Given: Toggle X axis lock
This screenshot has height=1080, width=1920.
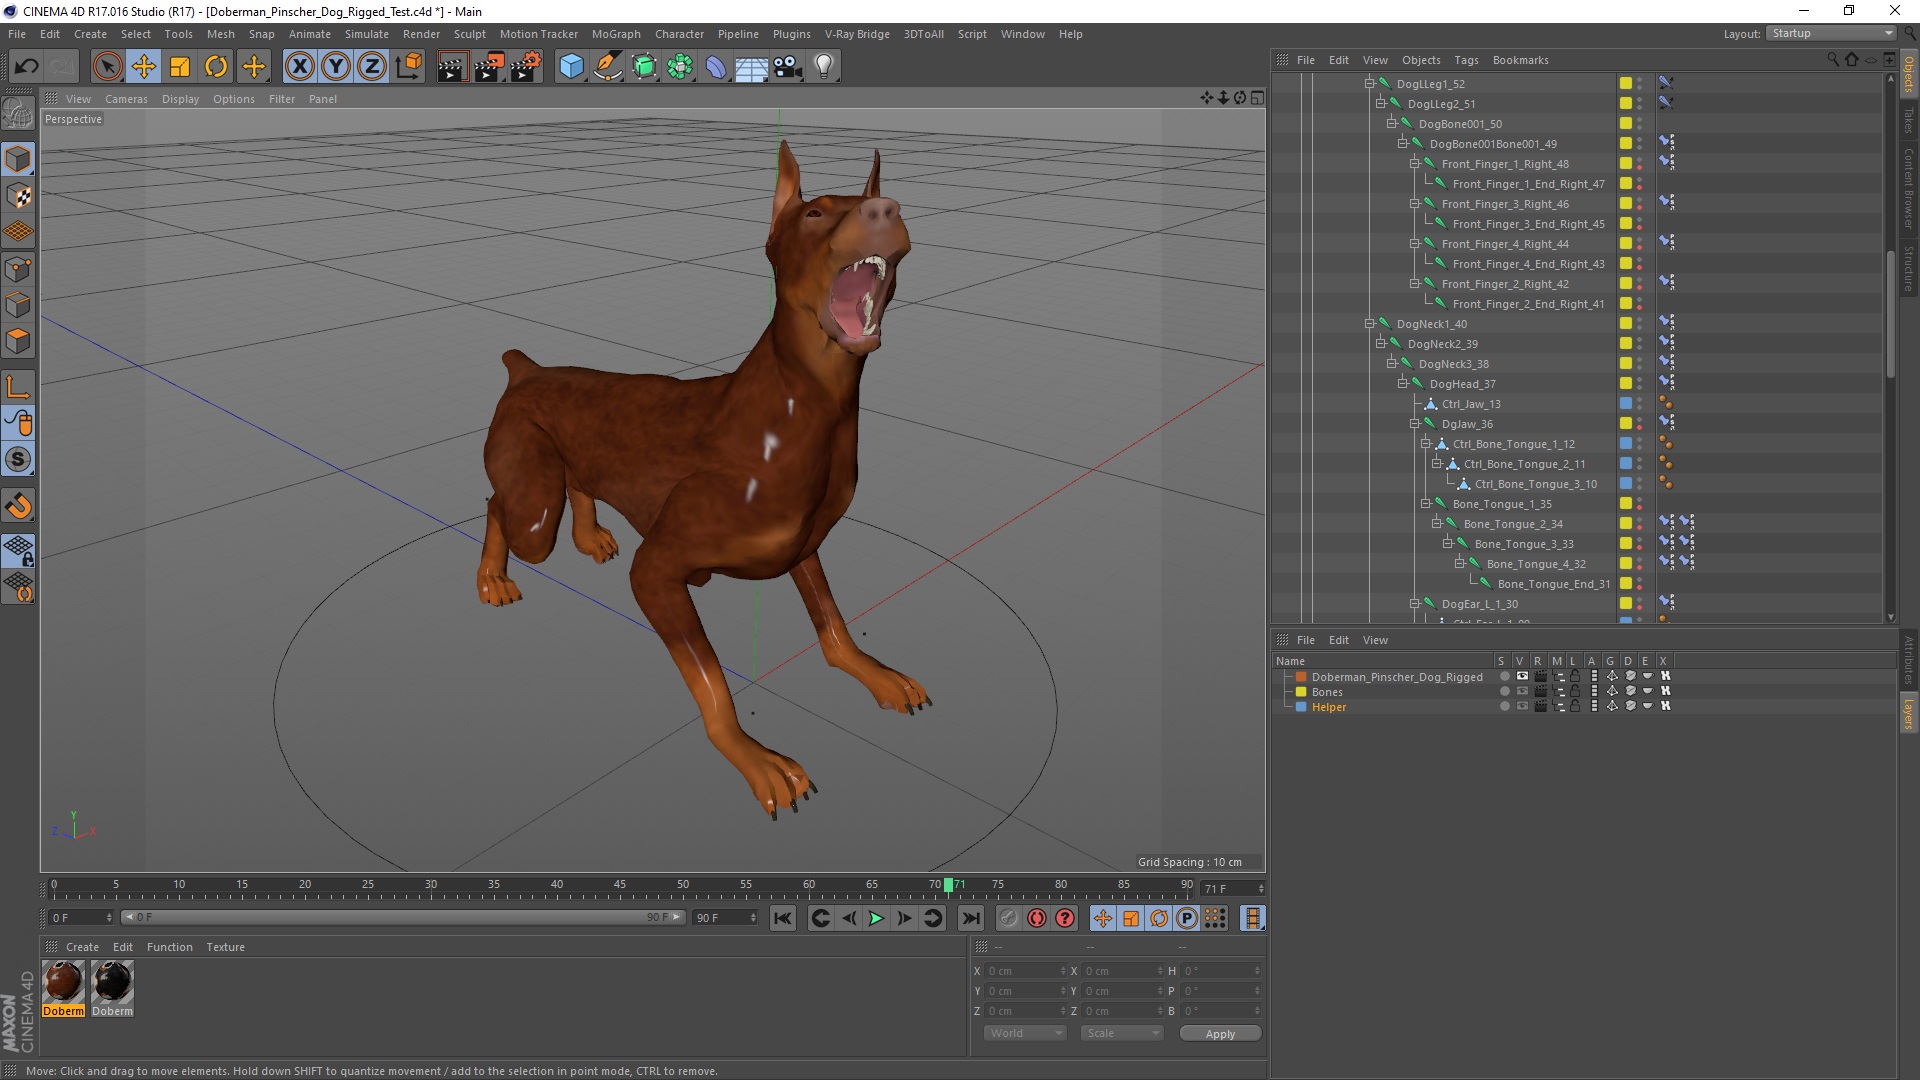Looking at the screenshot, I should 299,67.
